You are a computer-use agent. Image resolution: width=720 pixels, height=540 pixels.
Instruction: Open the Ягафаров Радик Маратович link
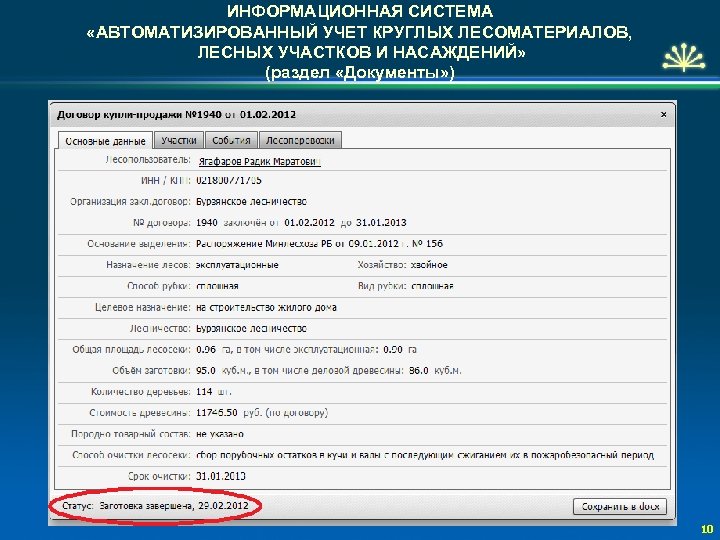tap(259, 162)
